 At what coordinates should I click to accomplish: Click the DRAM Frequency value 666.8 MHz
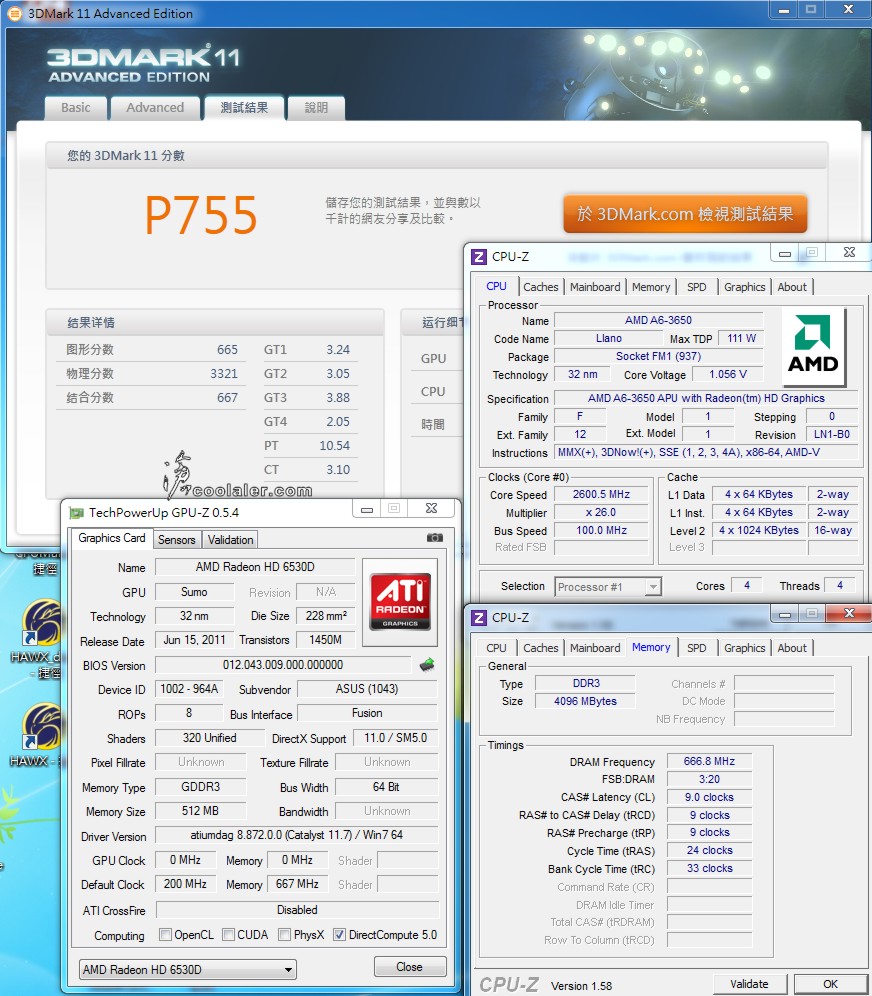click(x=709, y=761)
